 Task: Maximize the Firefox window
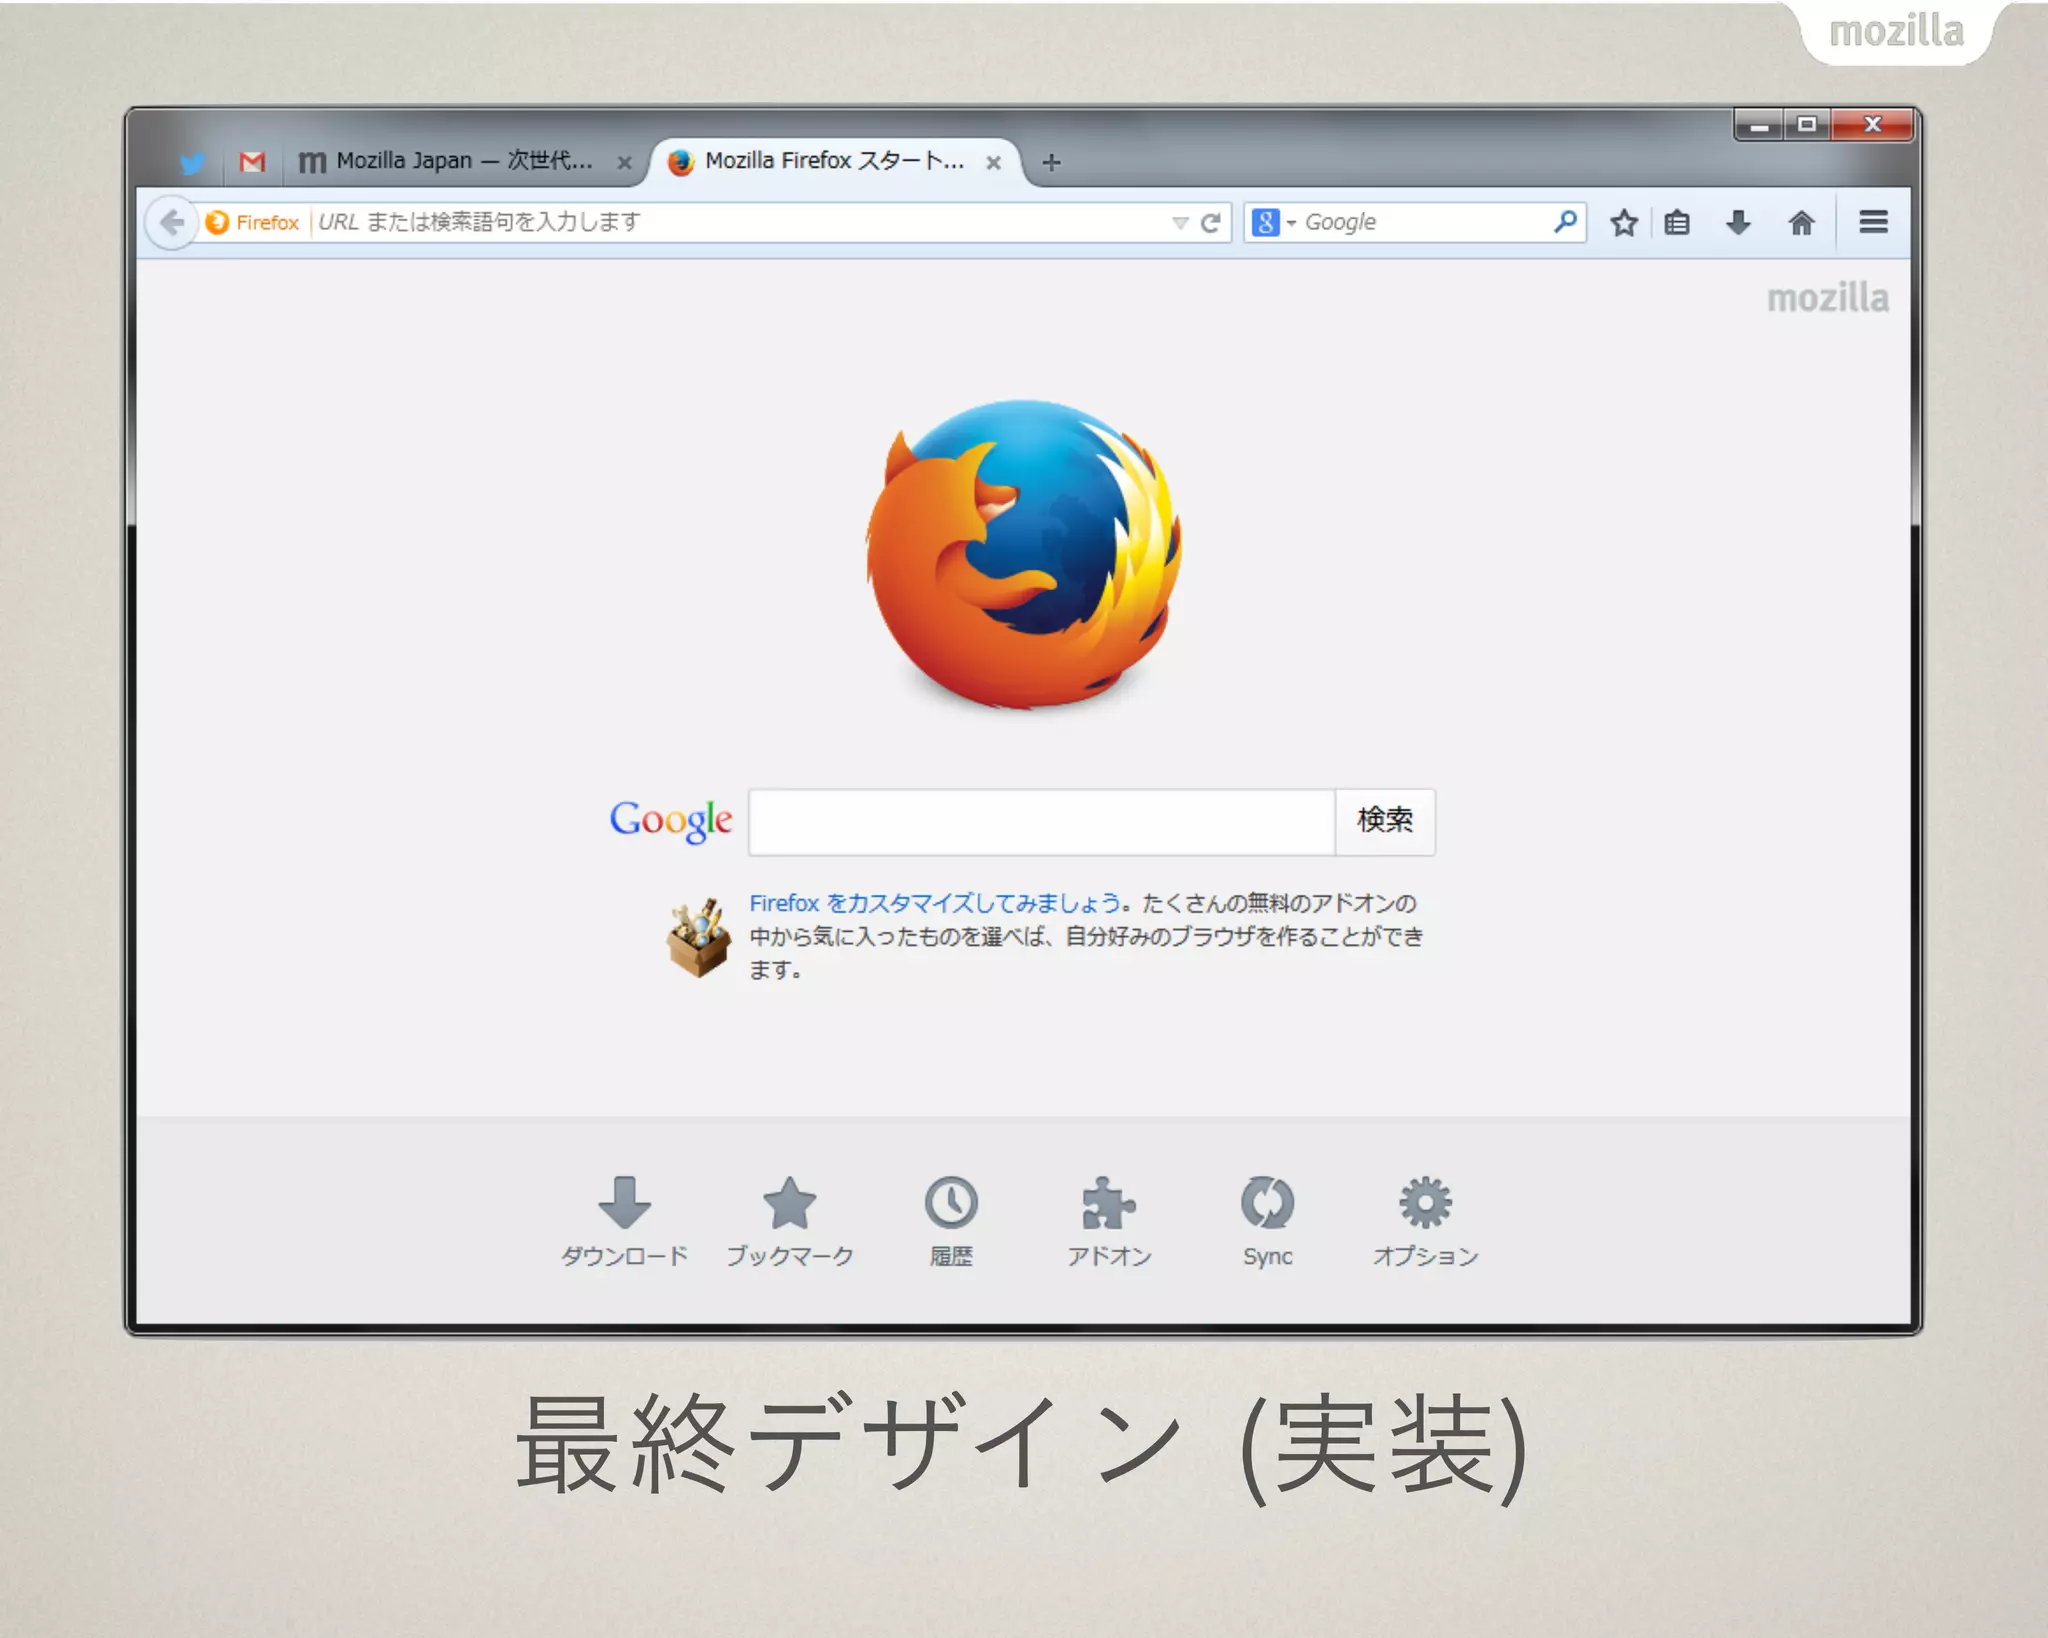tap(1807, 125)
